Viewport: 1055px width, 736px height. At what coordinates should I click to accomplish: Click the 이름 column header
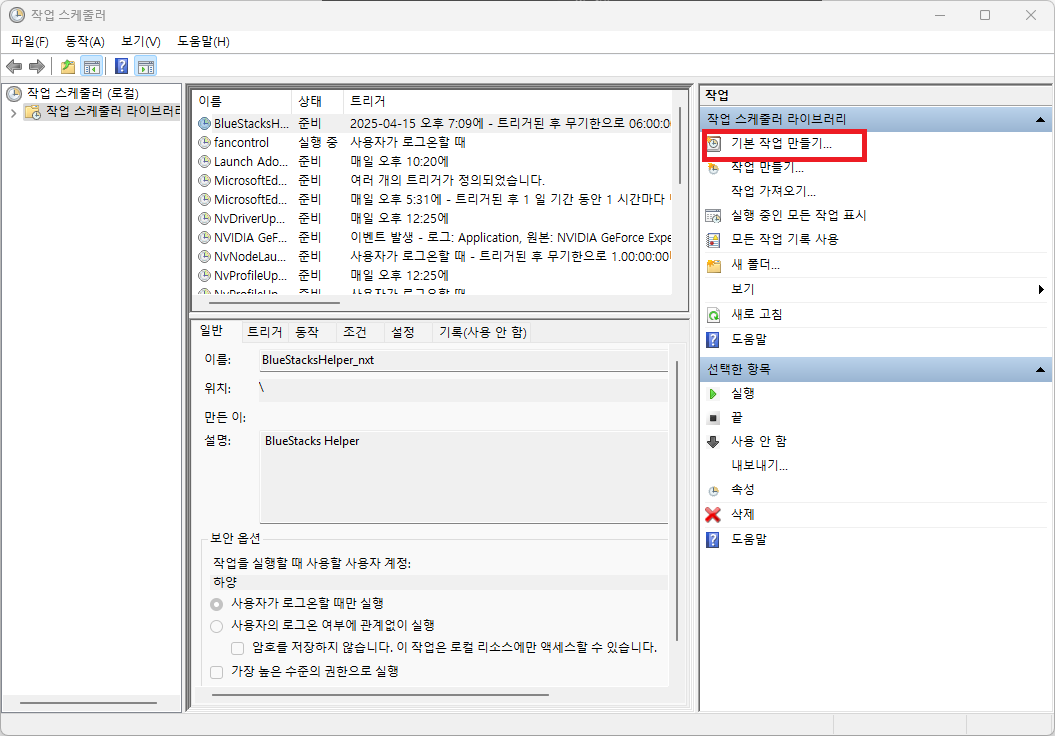(242, 102)
